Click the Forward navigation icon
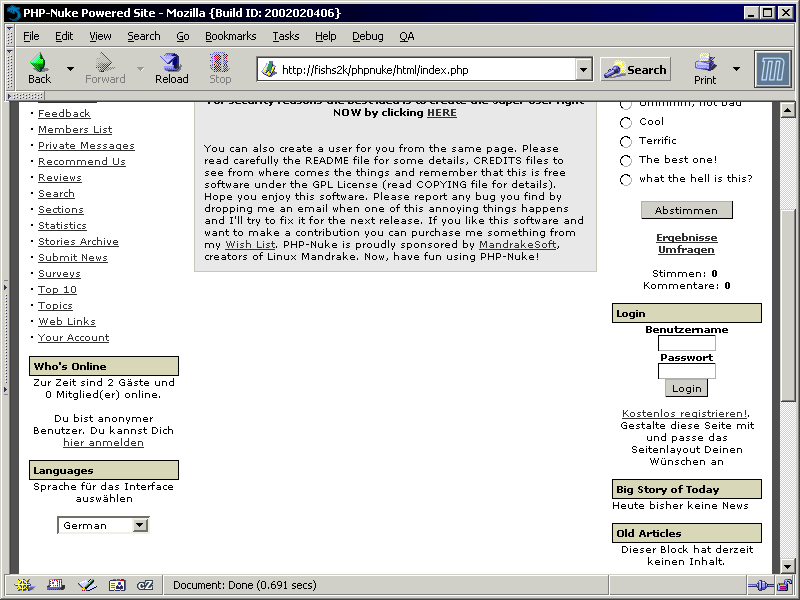Viewport: 800px width, 600px height. [105, 63]
